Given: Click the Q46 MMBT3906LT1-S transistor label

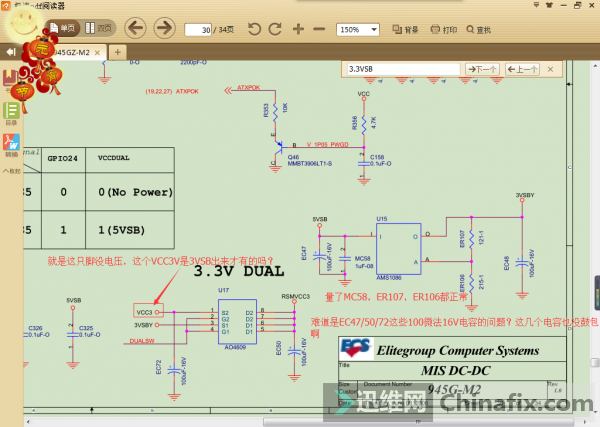Looking at the screenshot, I should coord(310,160).
